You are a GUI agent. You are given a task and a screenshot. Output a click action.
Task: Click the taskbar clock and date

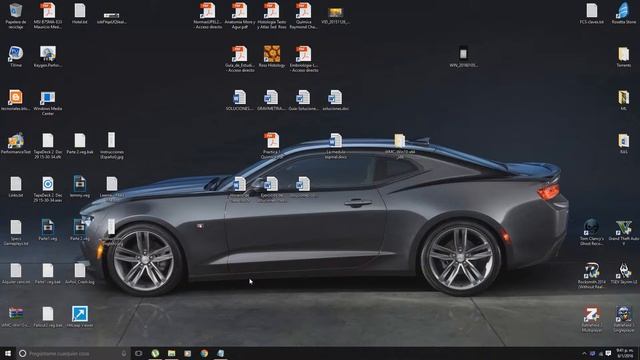point(624,353)
